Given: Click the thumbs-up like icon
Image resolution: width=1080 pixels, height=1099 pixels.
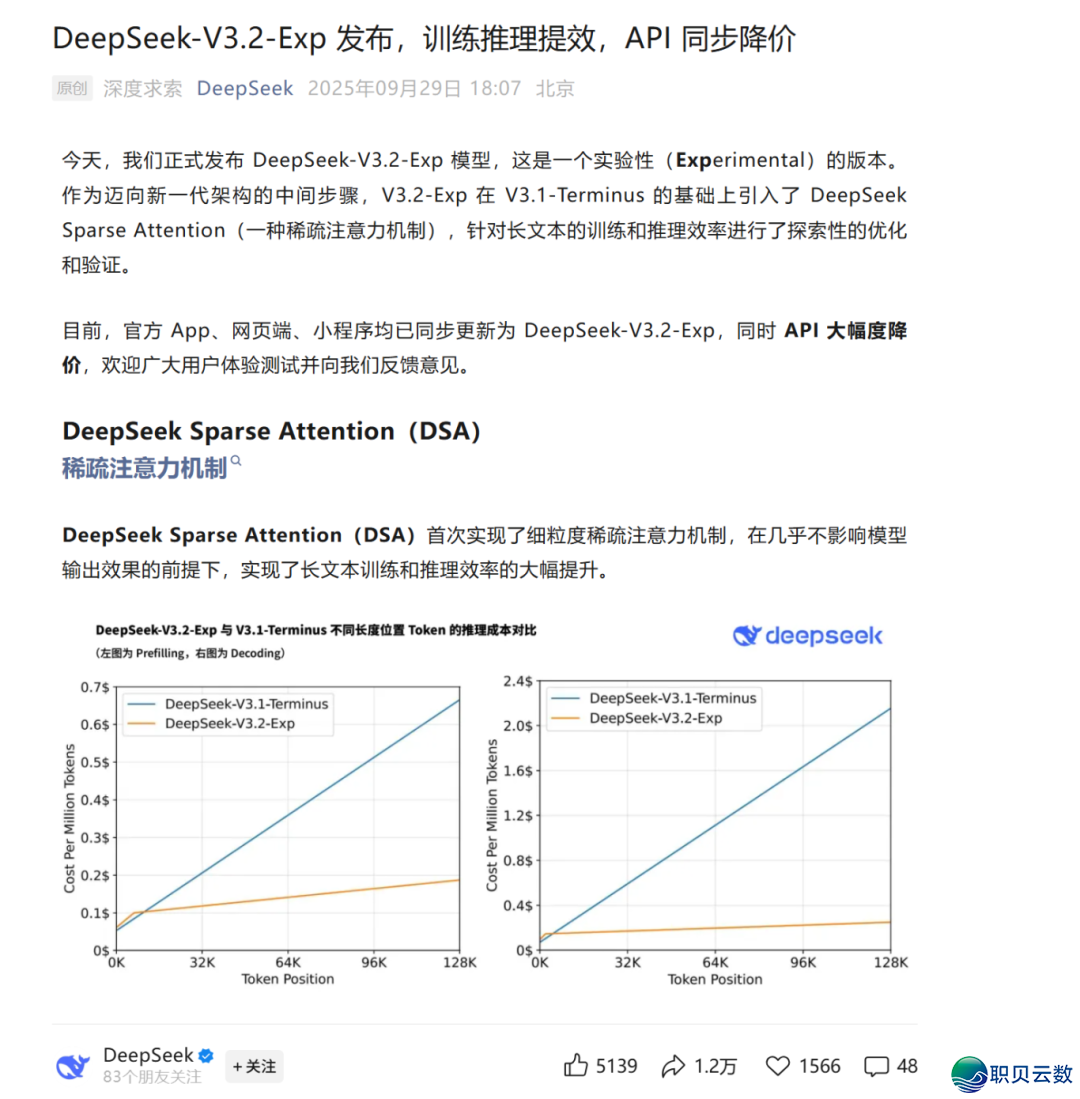Looking at the screenshot, I should (575, 1066).
